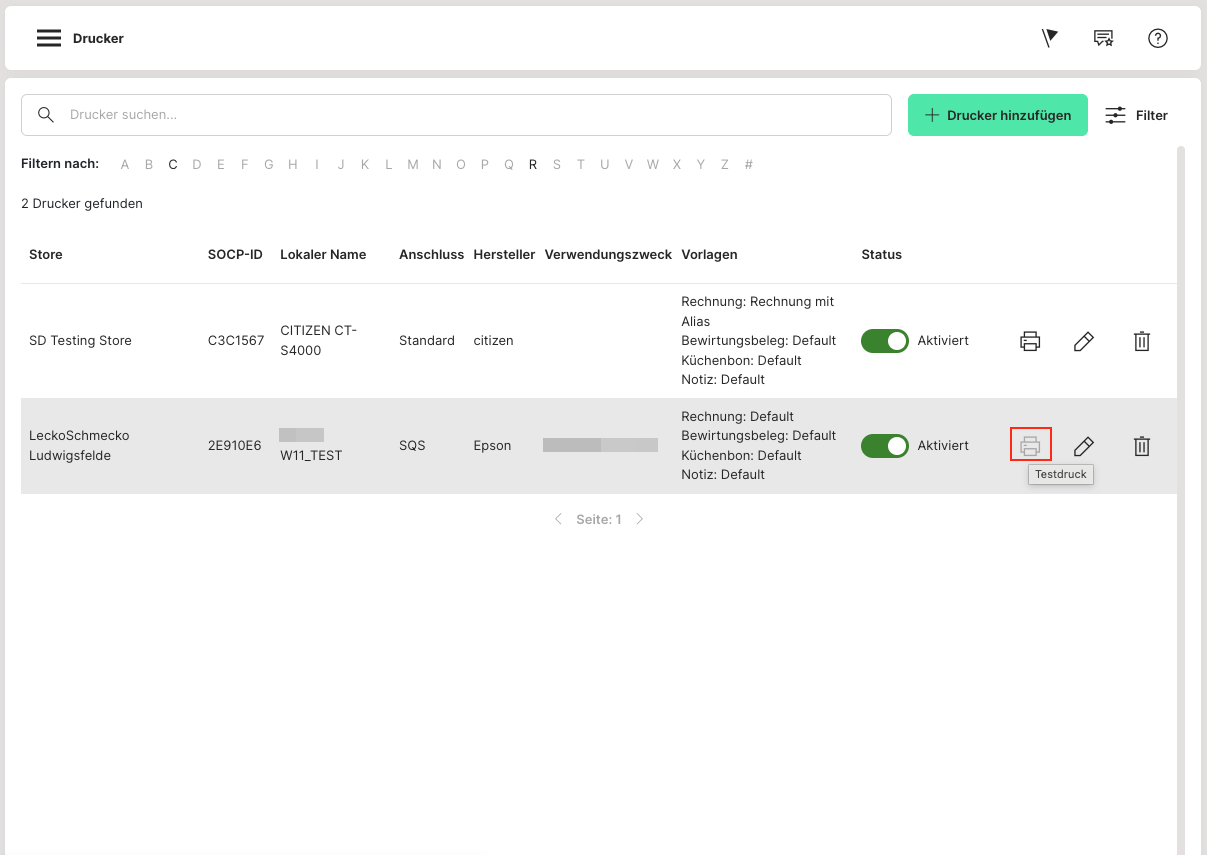
Task: Open the hamburger navigation menu
Action: click(x=49, y=38)
